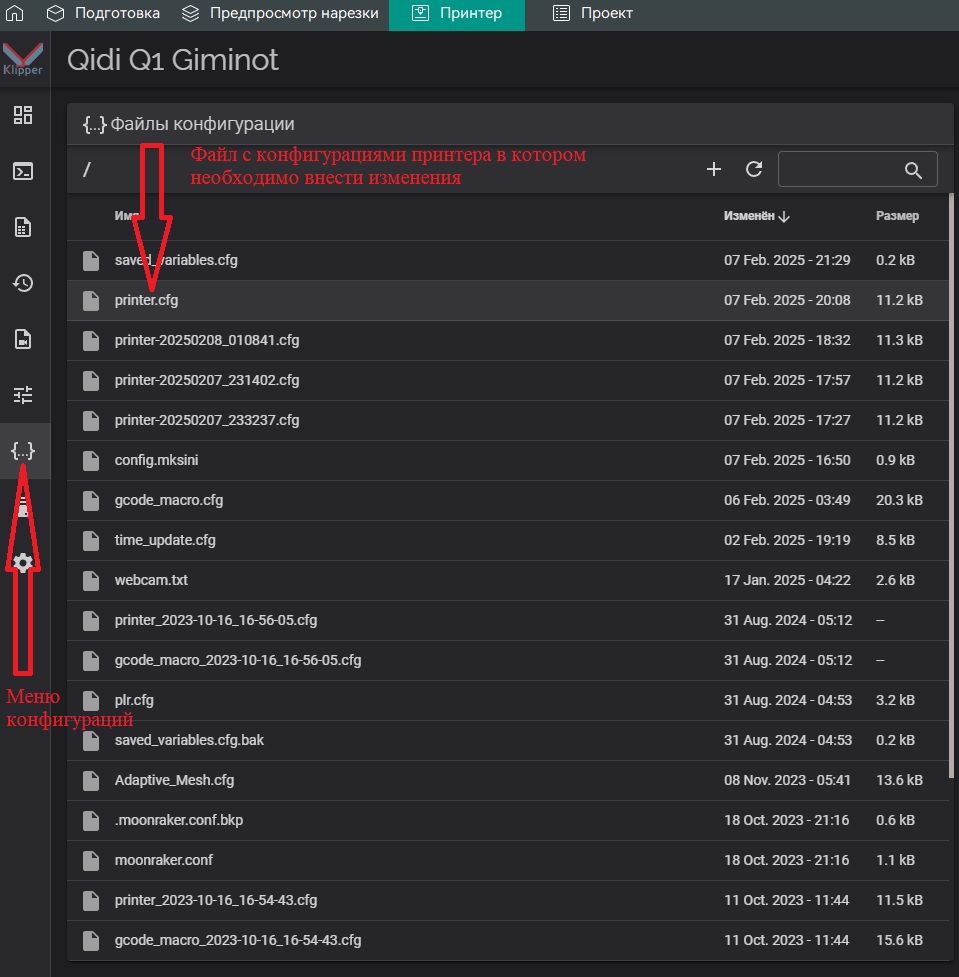The image size is (959, 977).
Task: Open gcode_macro_2023-10-16_16-56-05.cfg
Action: click(508, 660)
